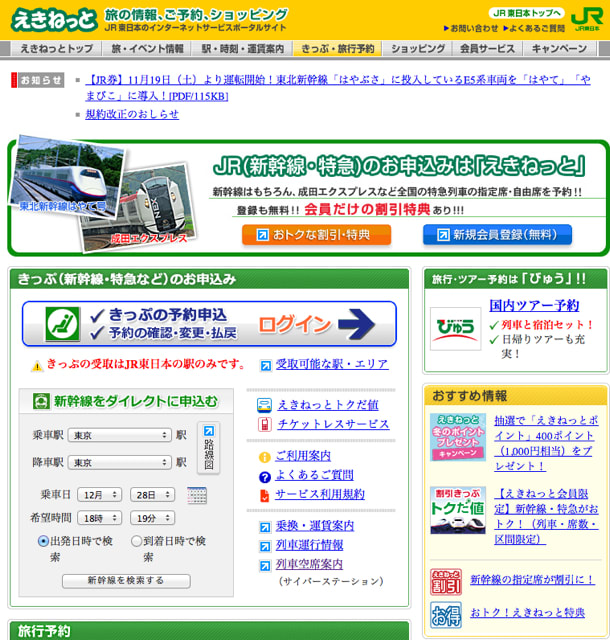Click the 乗換・運賃案内 external link icon
Image resolution: width=610 pixels, height=640 pixels.
pos(265,527)
